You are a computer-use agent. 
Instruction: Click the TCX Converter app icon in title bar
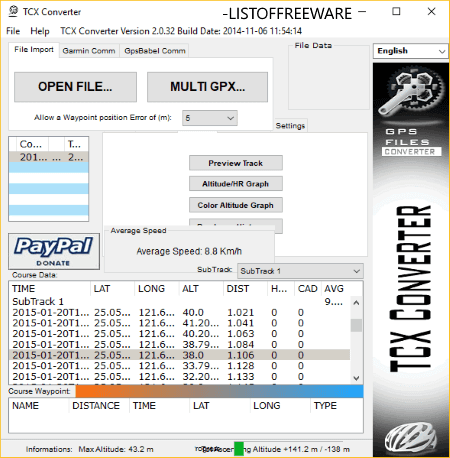point(13,11)
